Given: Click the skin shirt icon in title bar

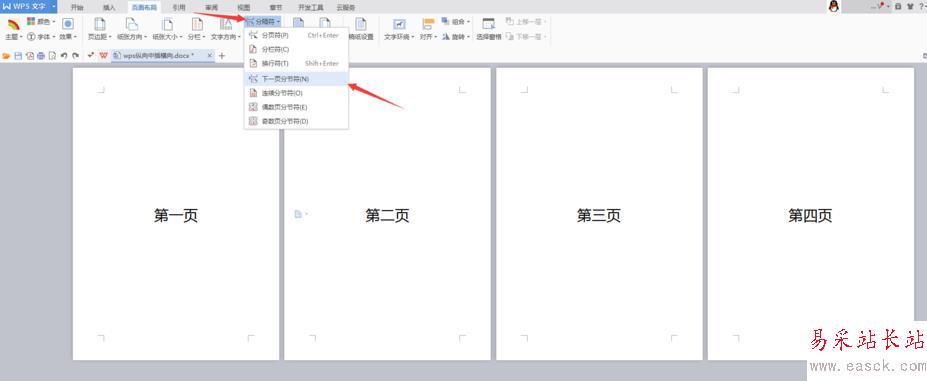Looking at the screenshot, I should point(910,7).
